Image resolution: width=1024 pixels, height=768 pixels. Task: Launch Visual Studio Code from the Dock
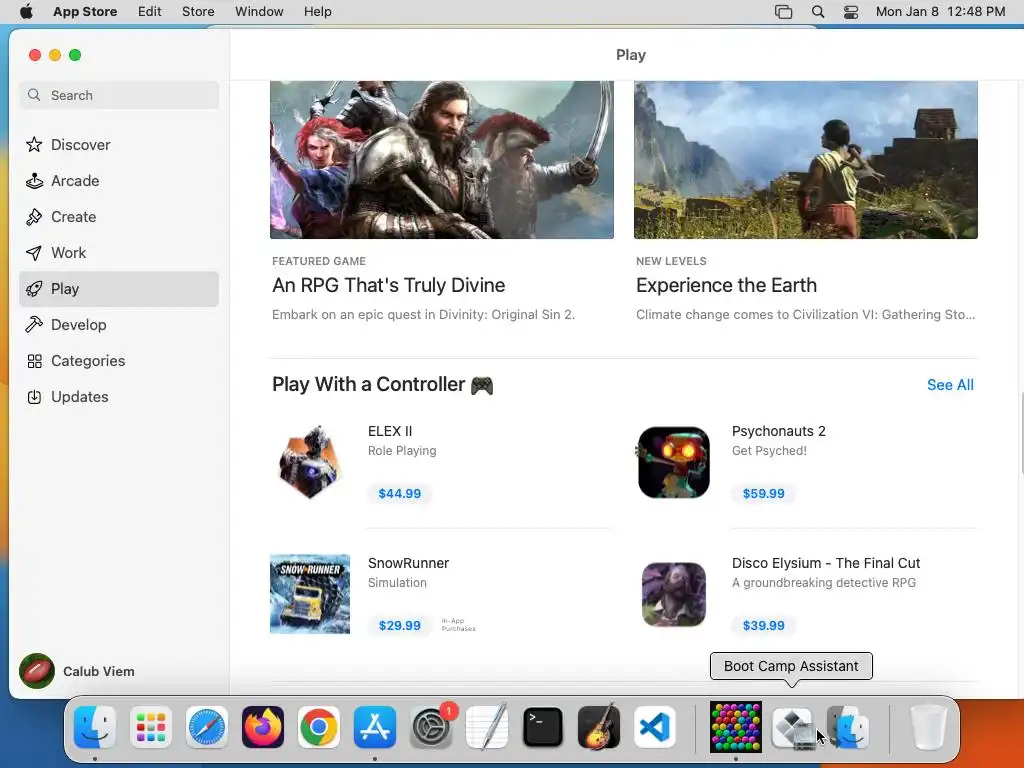point(655,727)
